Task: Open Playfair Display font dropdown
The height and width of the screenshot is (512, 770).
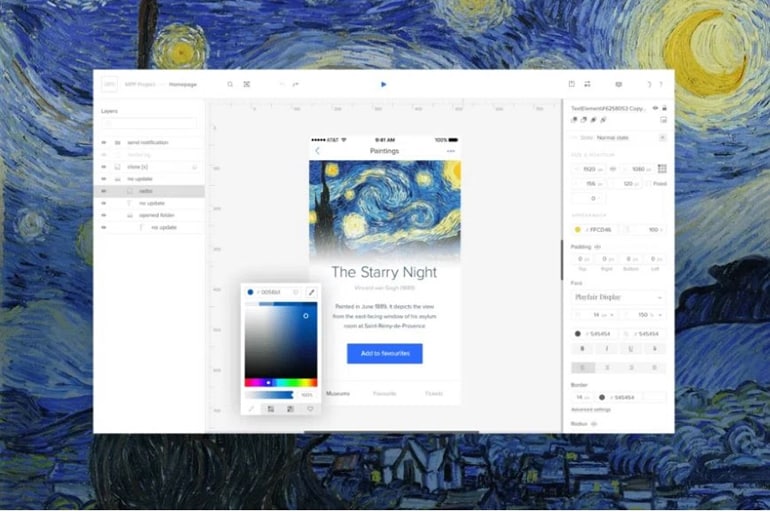Action: coord(619,297)
